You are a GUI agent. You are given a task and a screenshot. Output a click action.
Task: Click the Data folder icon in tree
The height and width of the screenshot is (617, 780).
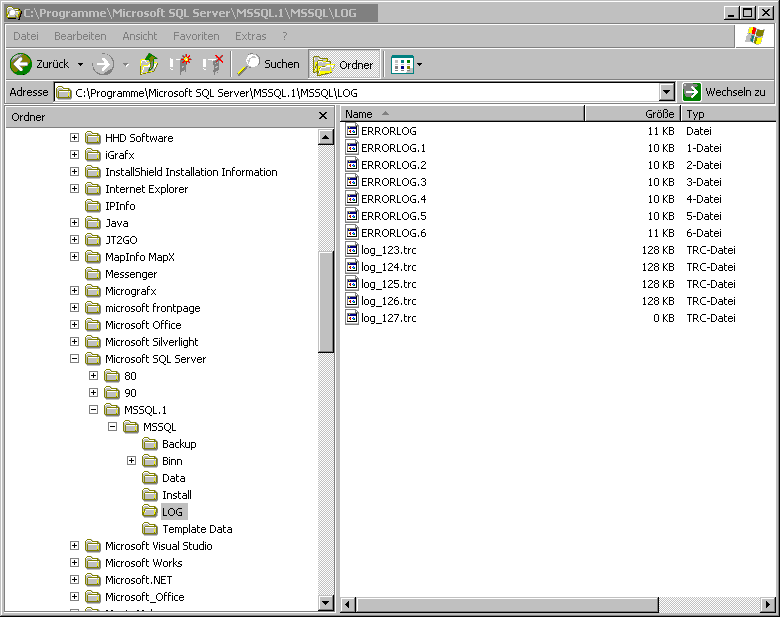click(x=150, y=478)
